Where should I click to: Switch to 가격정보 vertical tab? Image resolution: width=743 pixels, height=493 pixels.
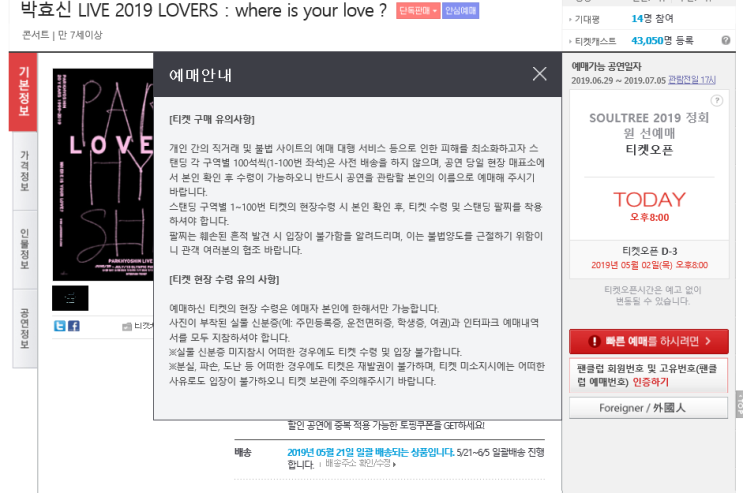[x=25, y=171]
